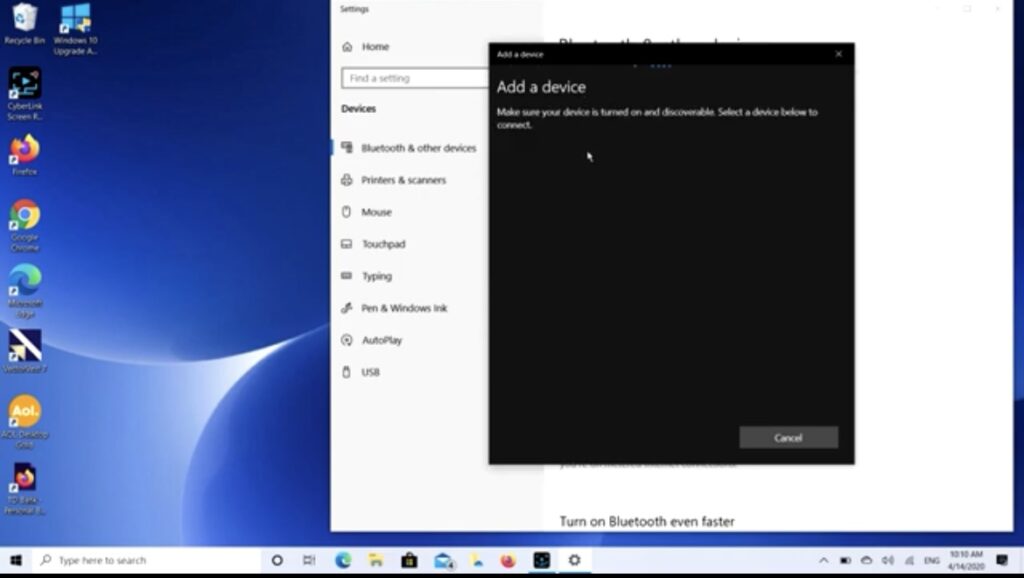This screenshot has width=1024, height=578.
Task: Open AutoPlay settings
Action: 381,340
